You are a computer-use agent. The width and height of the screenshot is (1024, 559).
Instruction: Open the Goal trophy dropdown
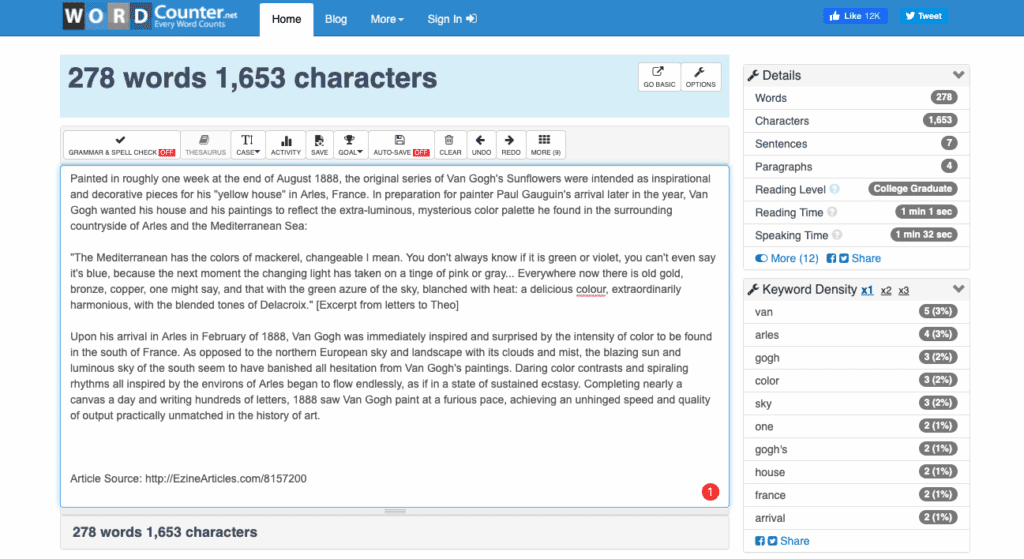coord(349,145)
